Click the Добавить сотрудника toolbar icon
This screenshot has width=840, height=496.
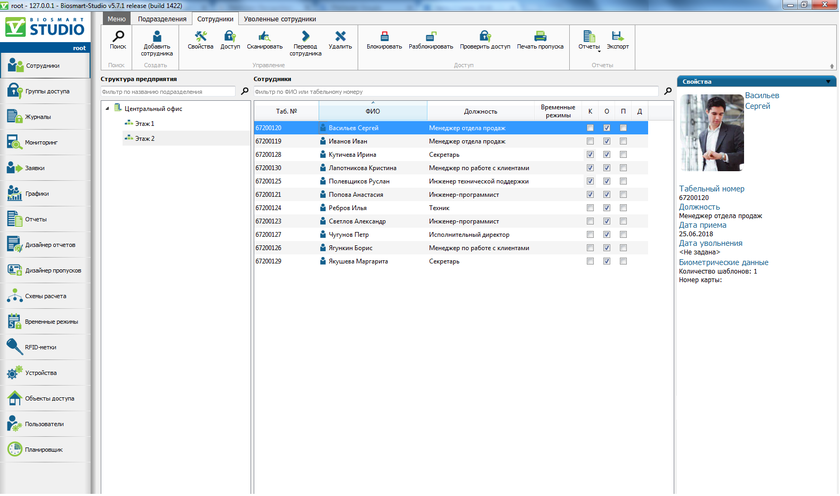pos(156,37)
